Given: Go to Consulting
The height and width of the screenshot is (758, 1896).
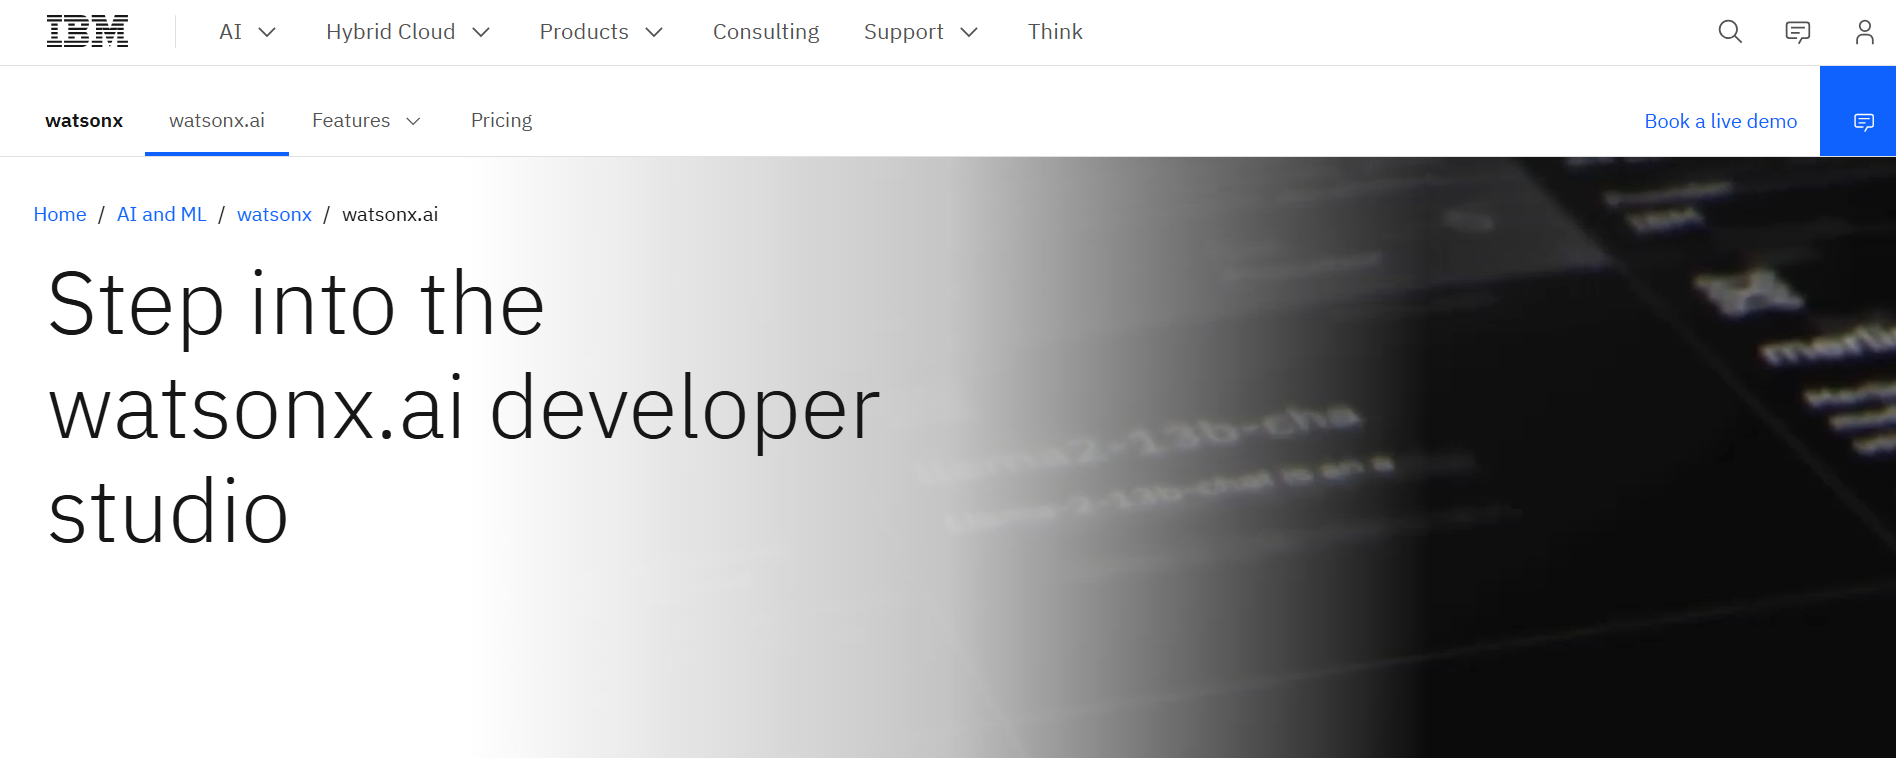Looking at the screenshot, I should pyautogui.click(x=766, y=32).
